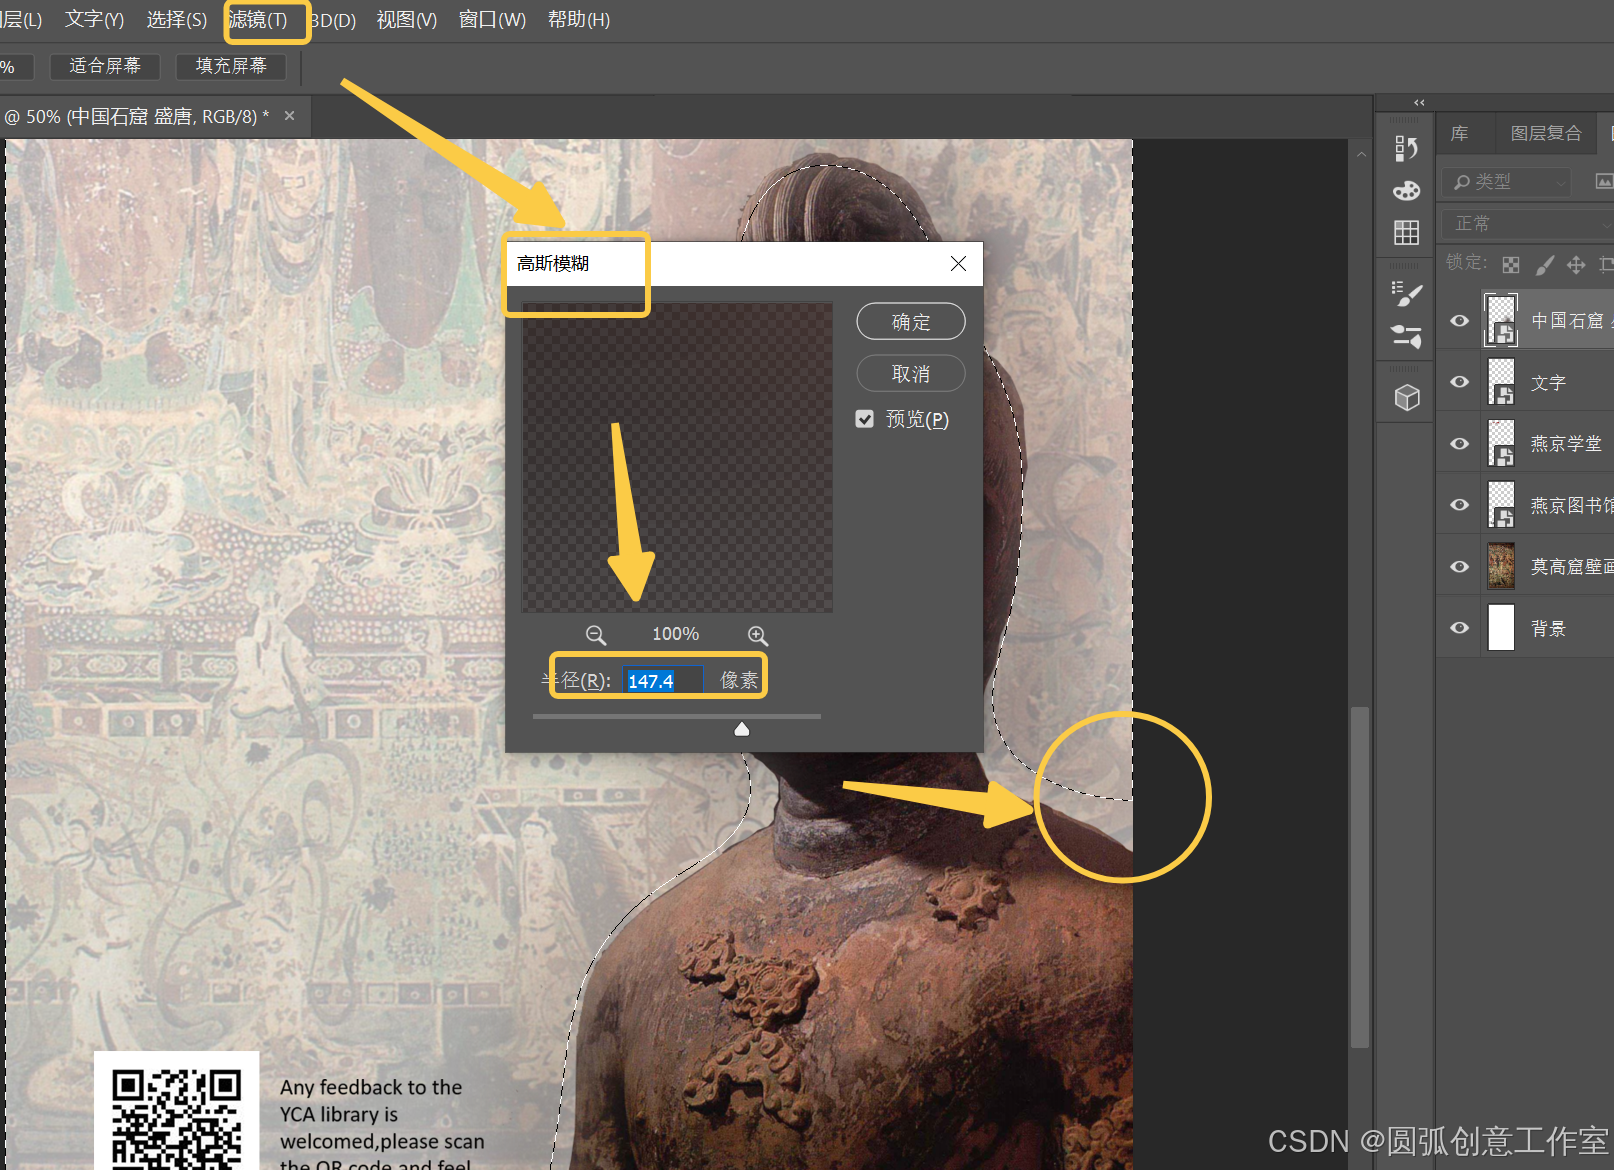
Task: Select the layer named 燕京学堂
Action: pyautogui.click(x=1566, y=444)
